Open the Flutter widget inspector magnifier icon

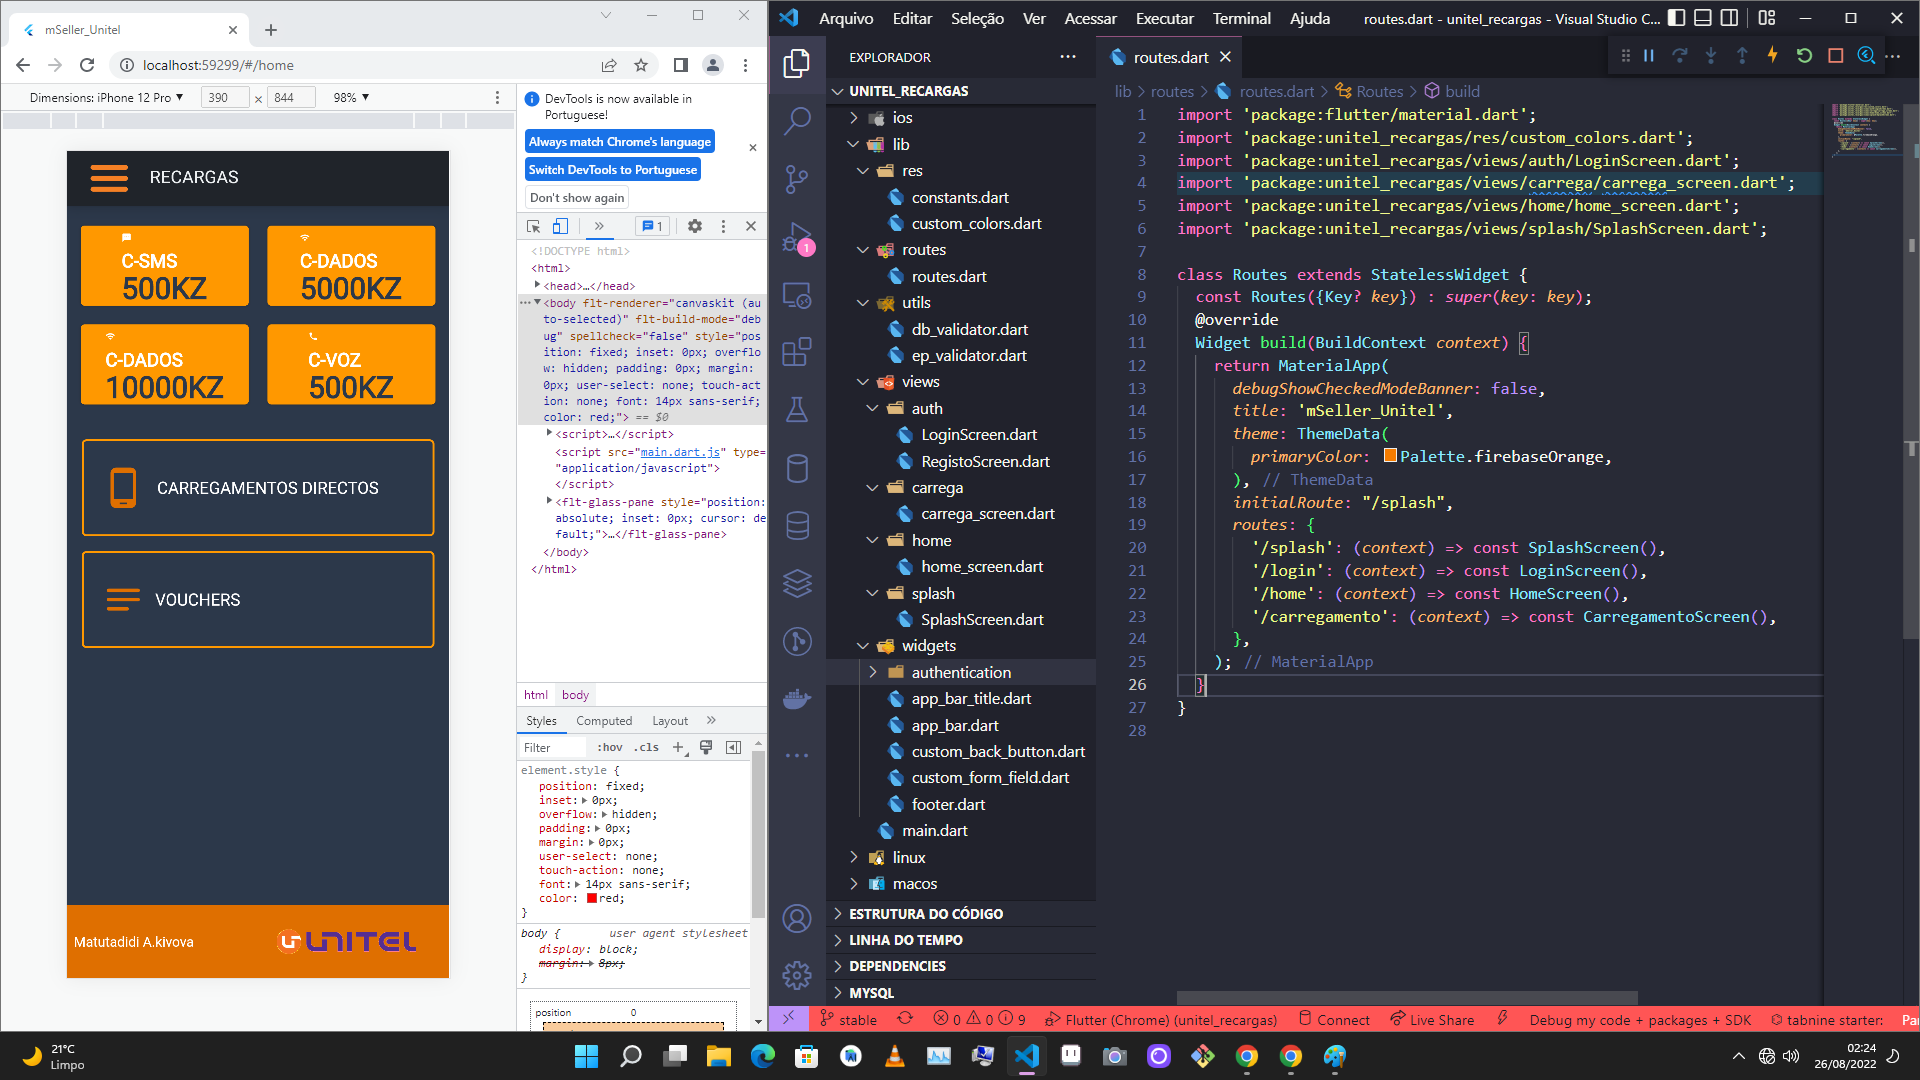[x=1866, y=56]
